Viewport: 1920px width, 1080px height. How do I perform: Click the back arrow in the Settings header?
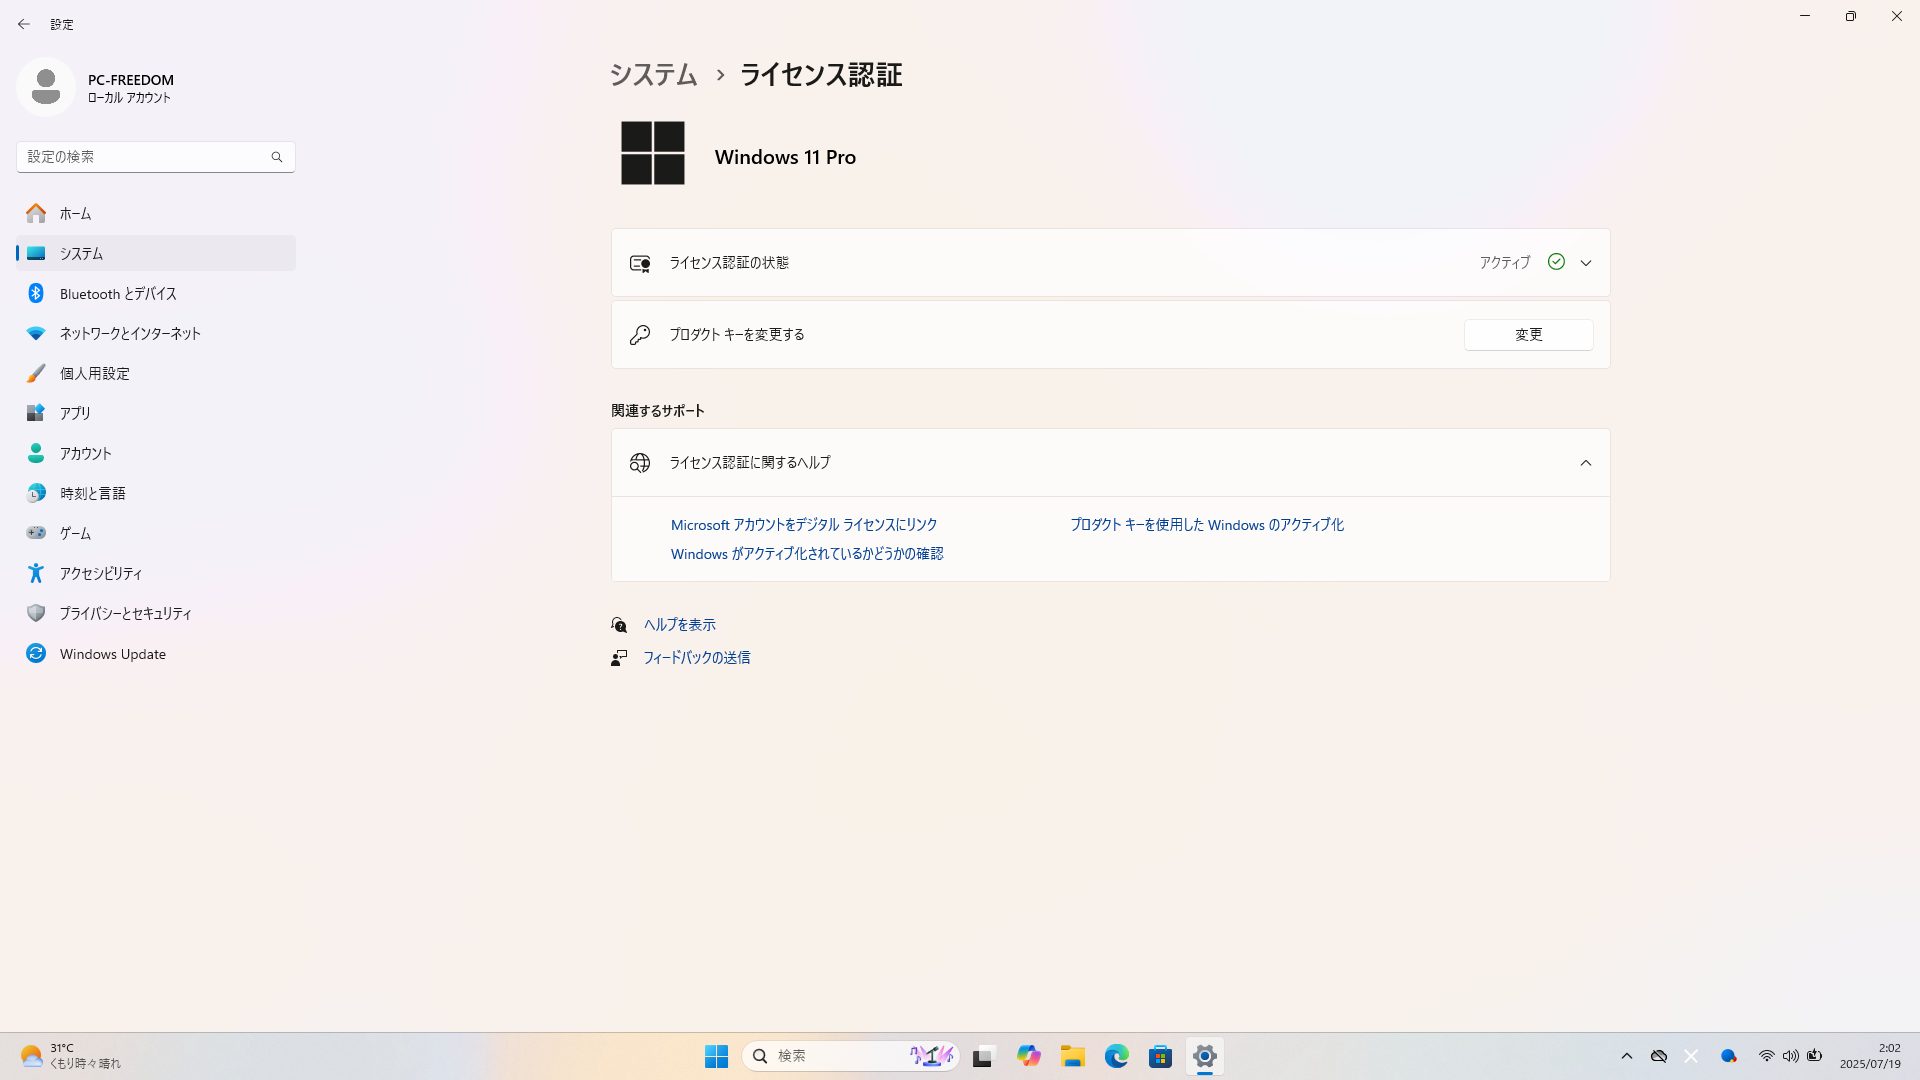(x=24, y=24)
